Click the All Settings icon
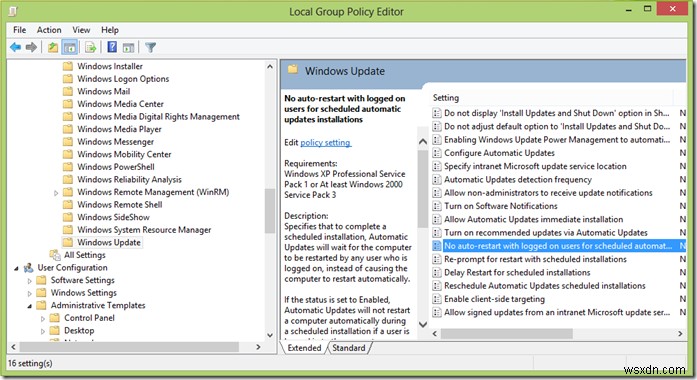The height and width of the screenshot is (380, 697). pos(55,255)
